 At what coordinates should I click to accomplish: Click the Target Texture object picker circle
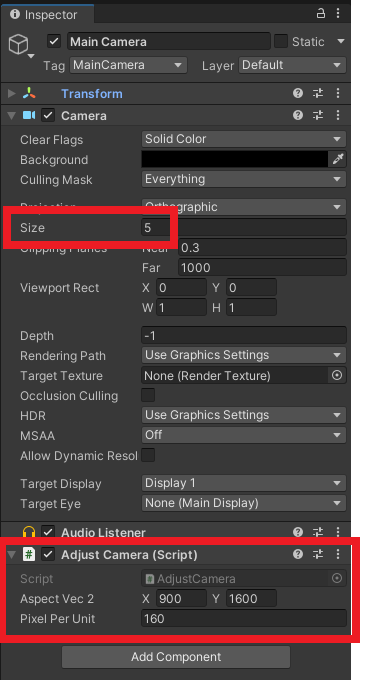[337, 375]
